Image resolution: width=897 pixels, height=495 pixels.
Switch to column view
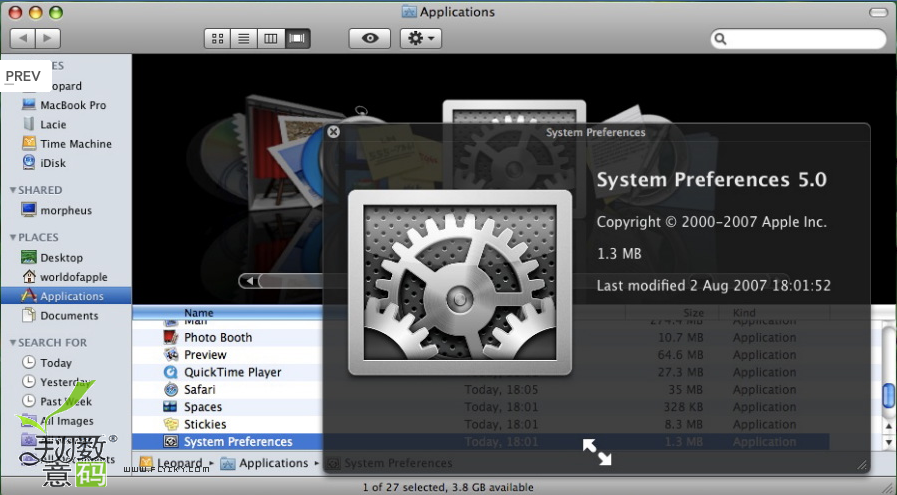pos(271,38)
